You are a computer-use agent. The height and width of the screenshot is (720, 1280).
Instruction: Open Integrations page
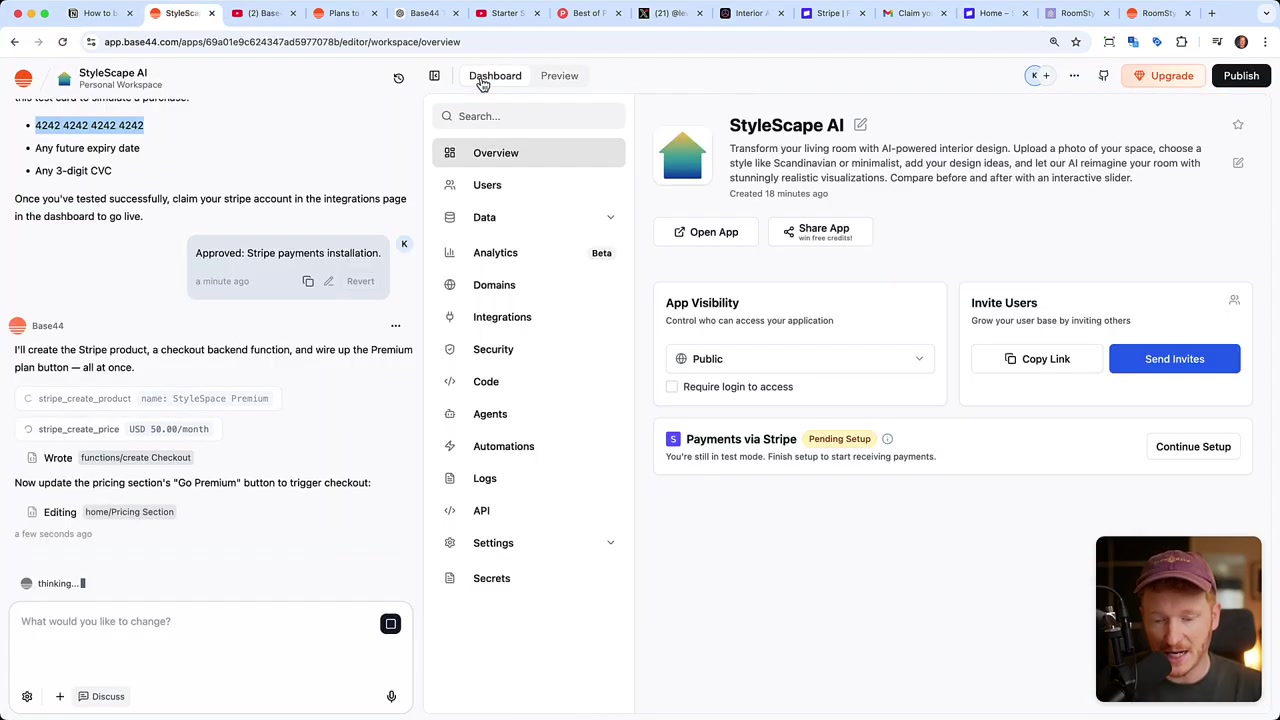point(529,317)
